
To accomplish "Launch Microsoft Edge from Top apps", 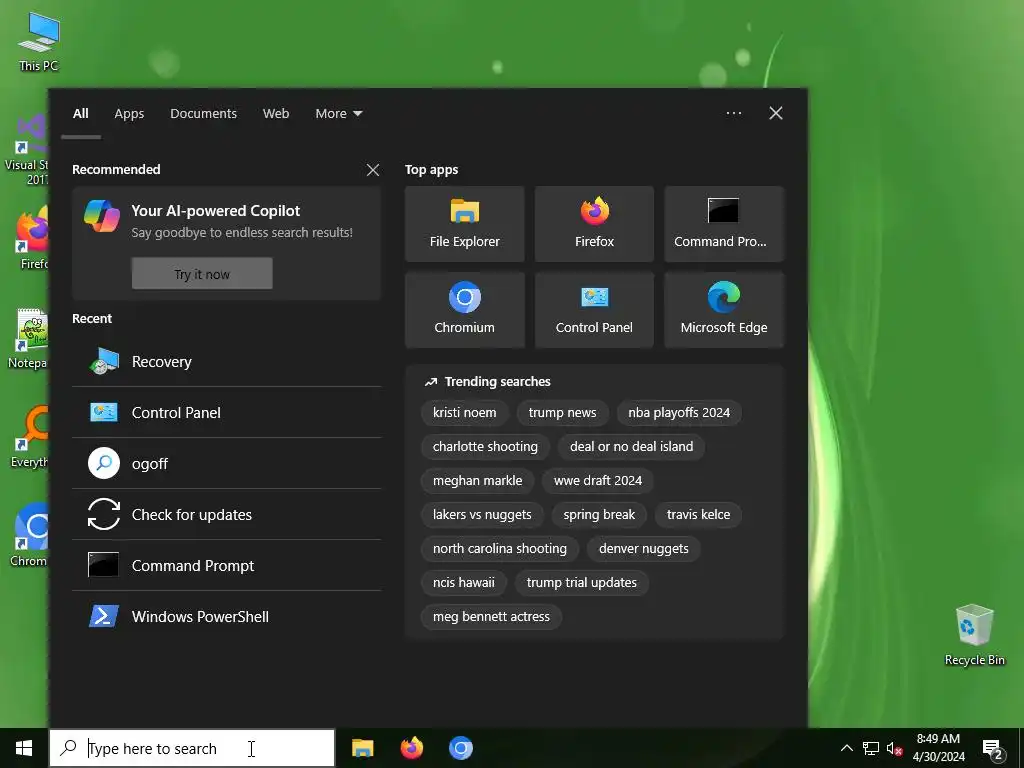I will (724, 310).
